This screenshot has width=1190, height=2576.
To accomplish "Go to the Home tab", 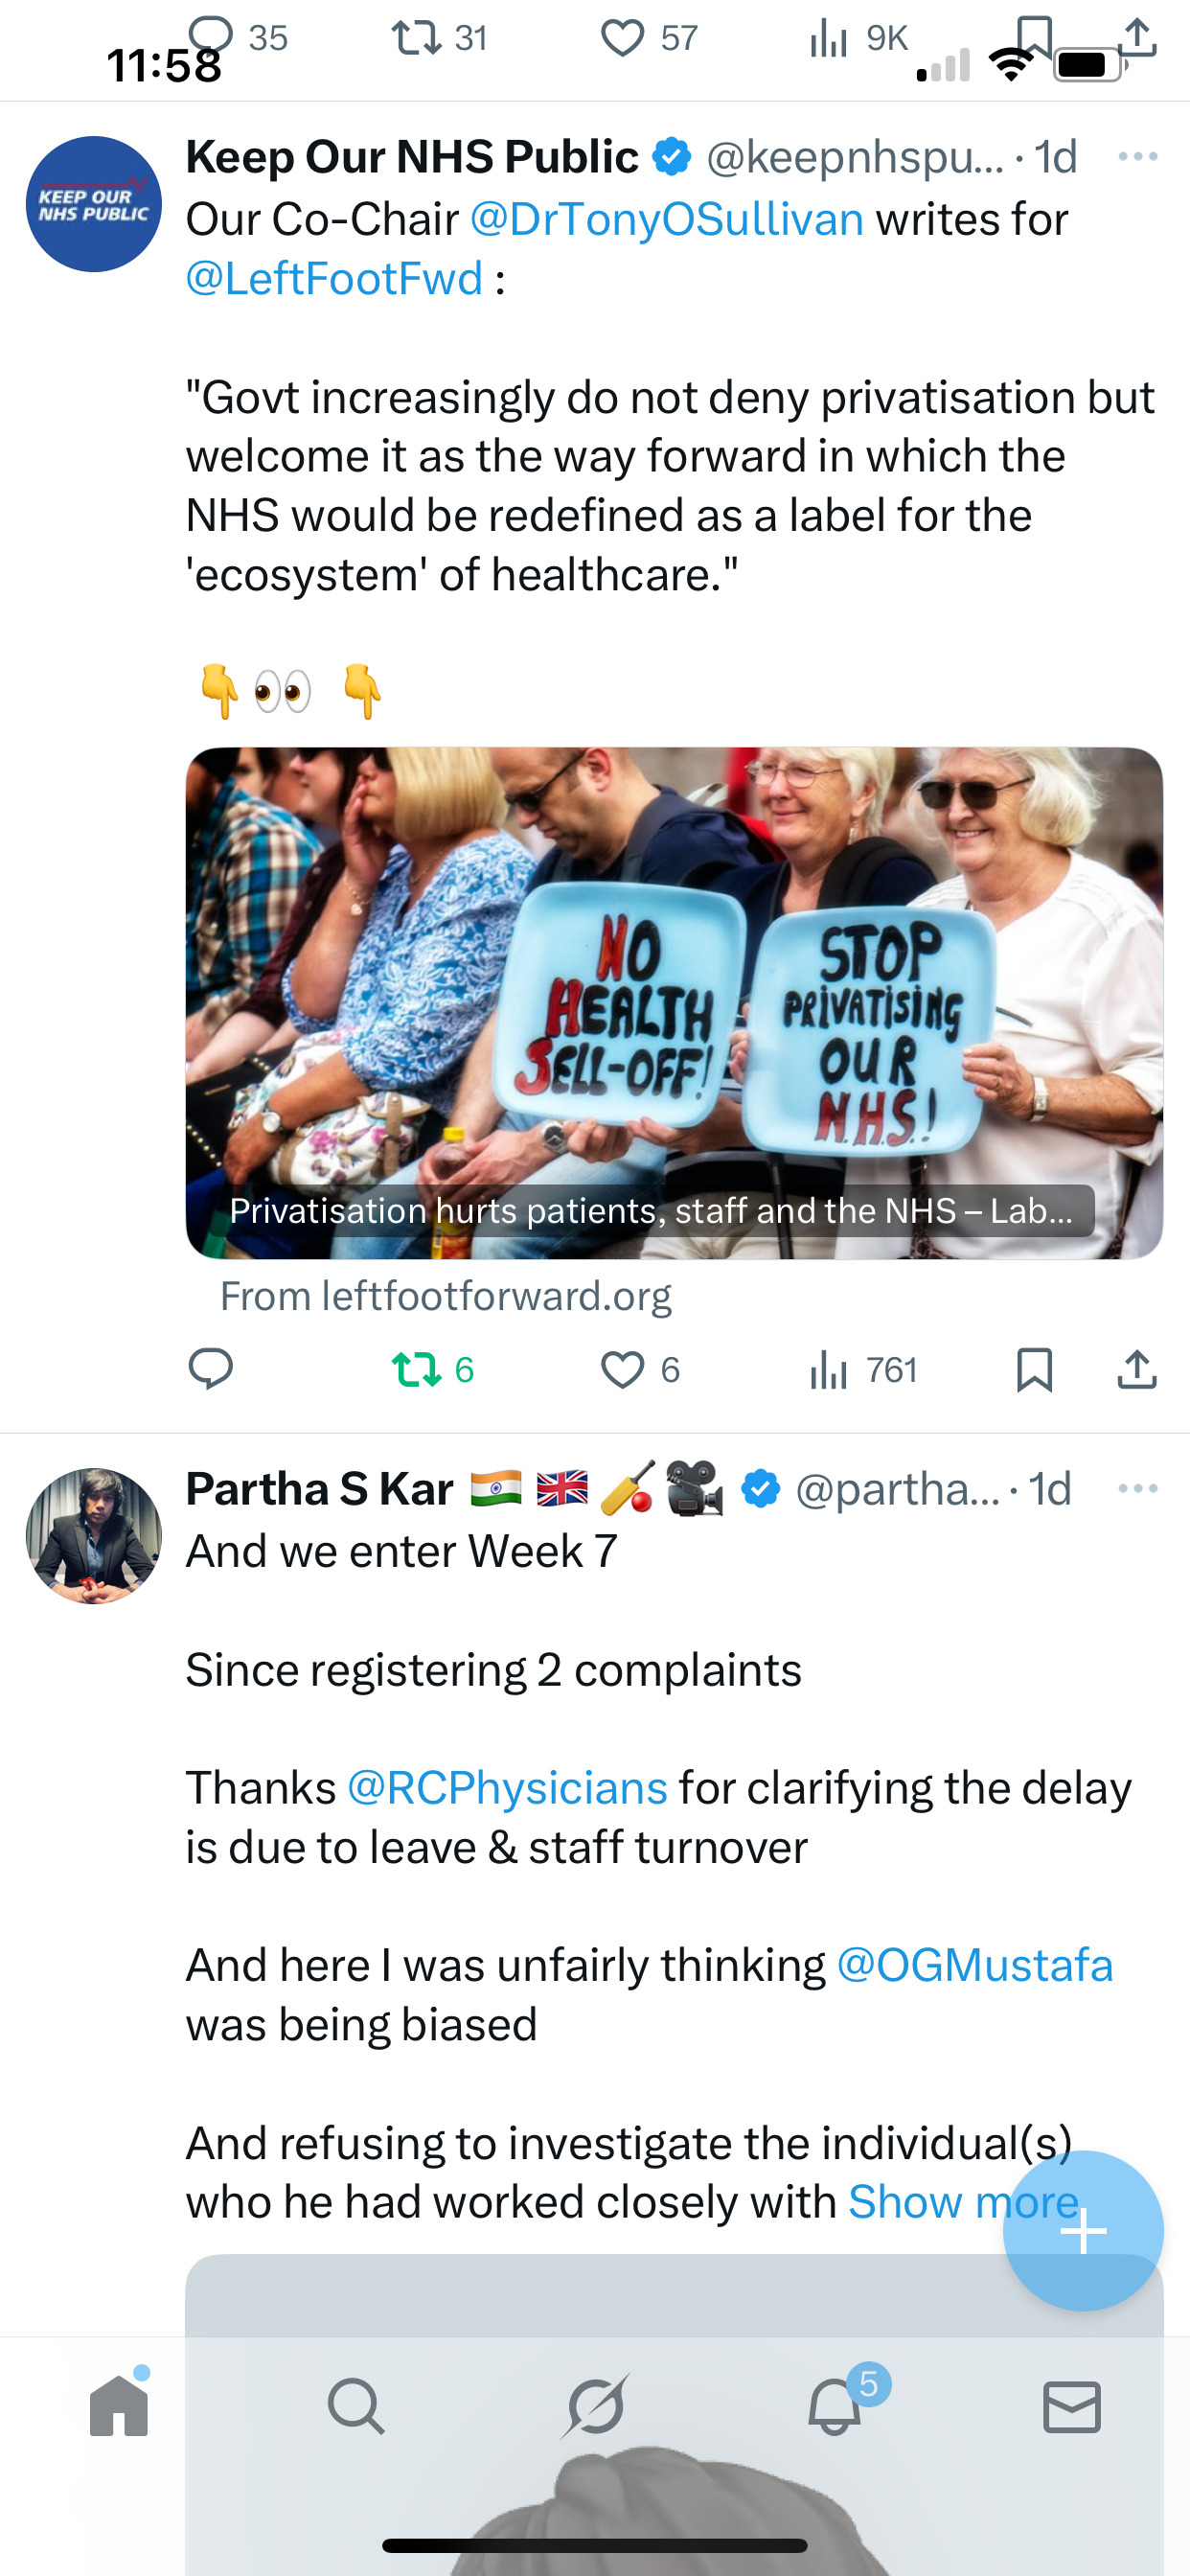I will coord(119,2404).
